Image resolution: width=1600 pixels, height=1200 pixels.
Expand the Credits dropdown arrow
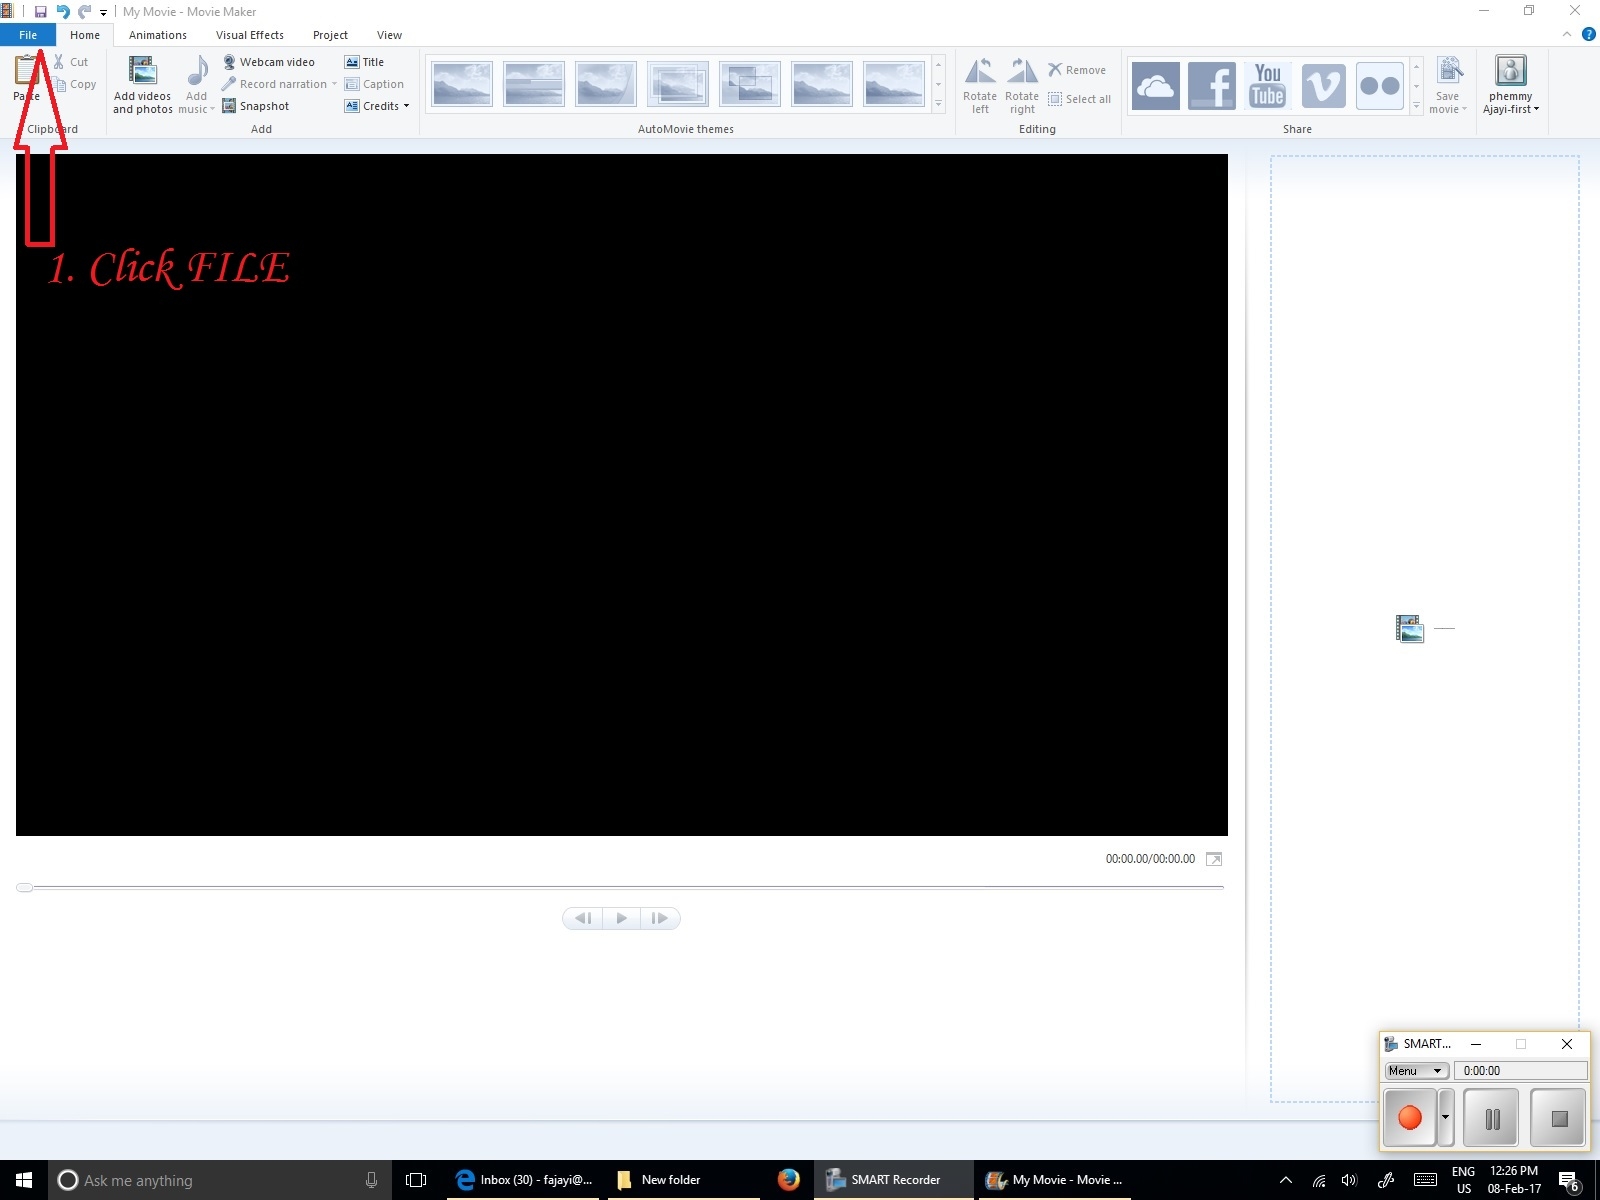click(406, 106)
